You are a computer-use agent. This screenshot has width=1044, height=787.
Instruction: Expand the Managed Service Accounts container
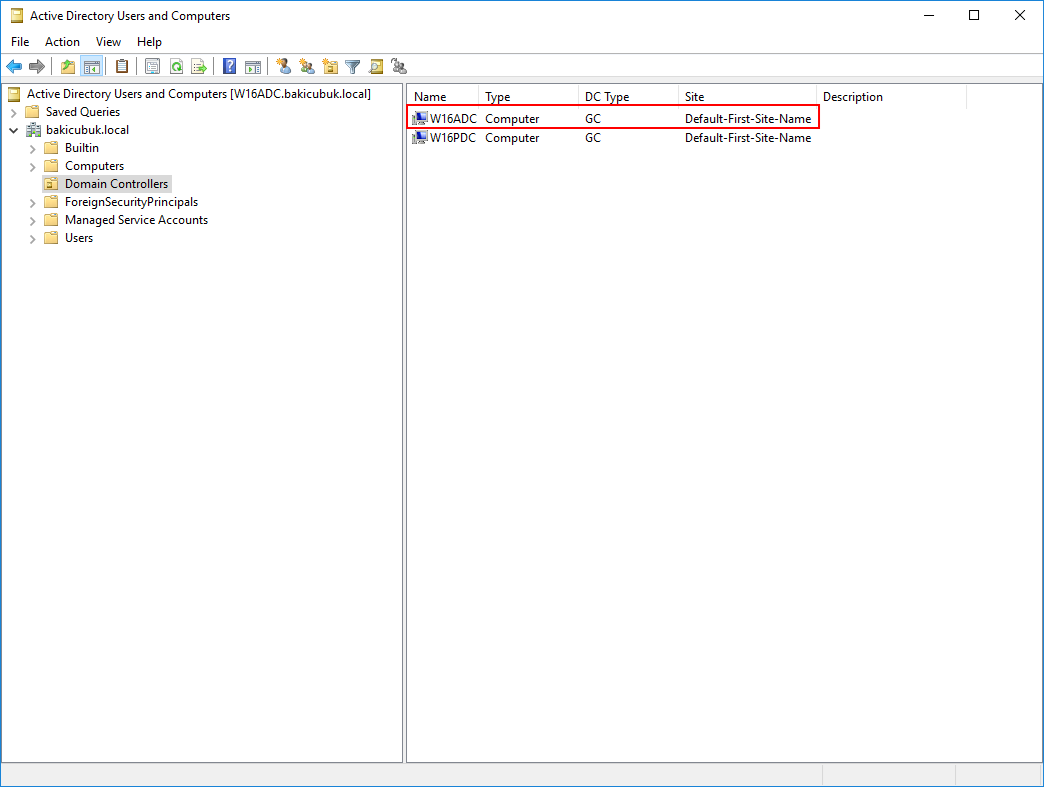coord(33,220)
